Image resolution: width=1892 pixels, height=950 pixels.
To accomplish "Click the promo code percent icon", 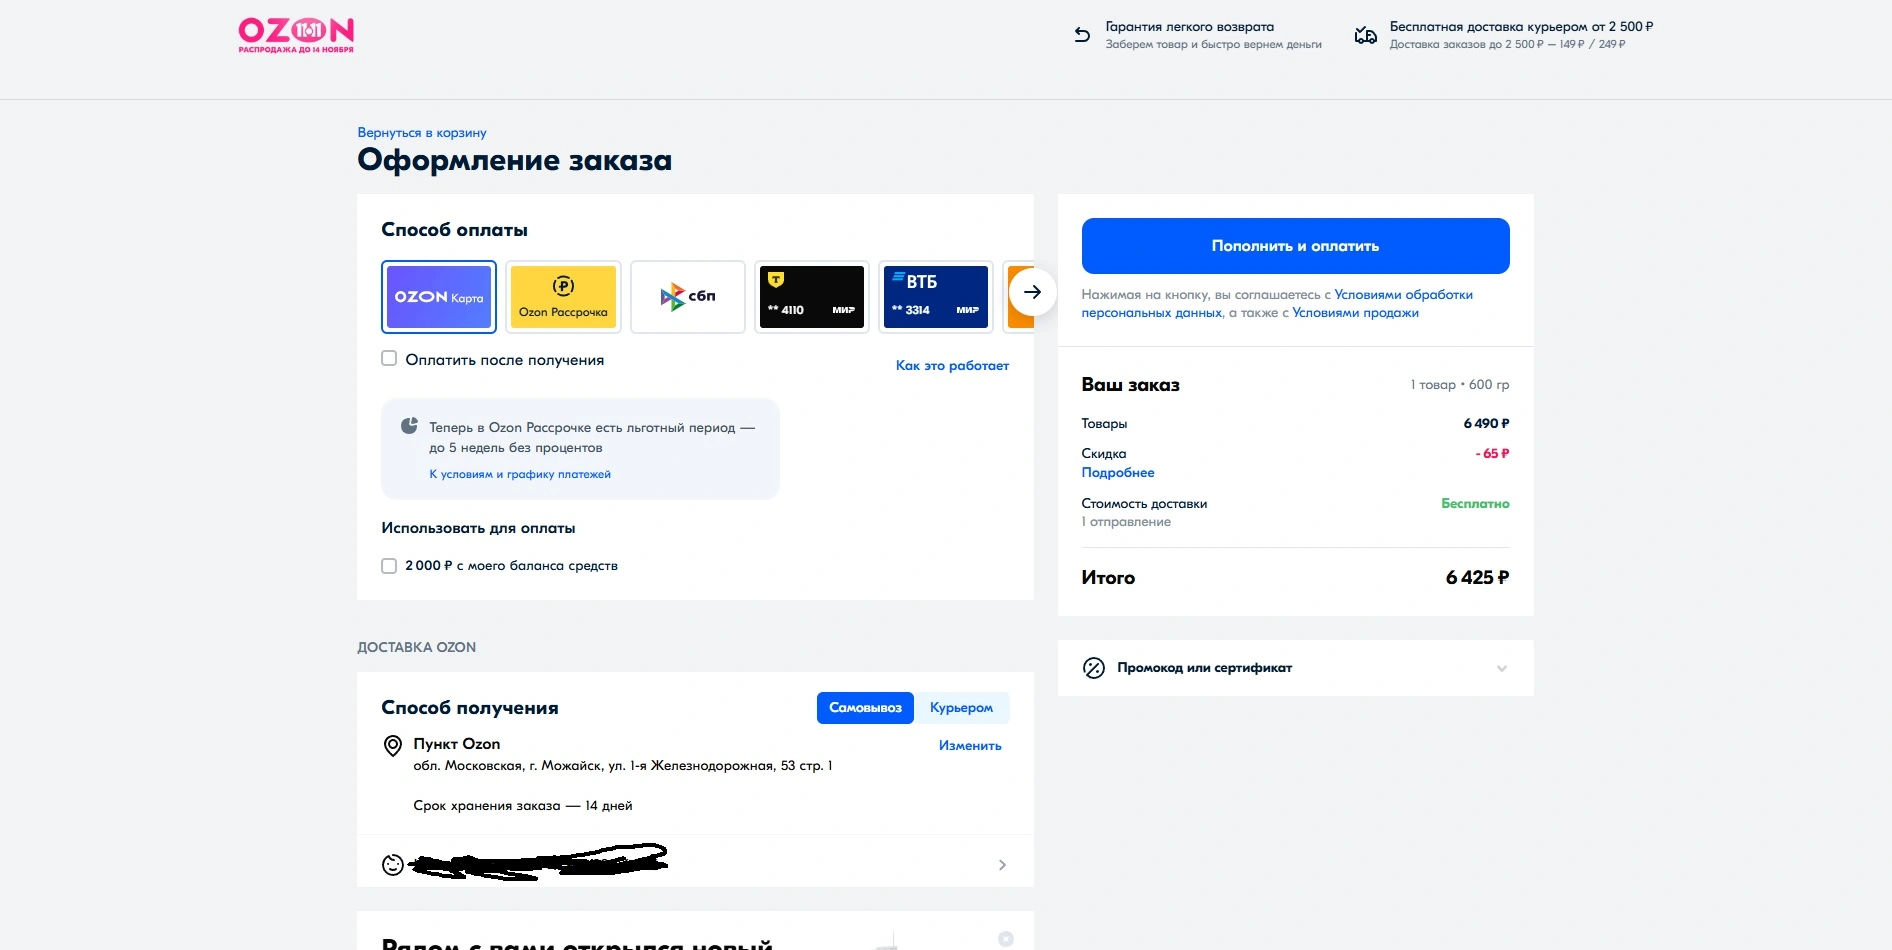I will tap(1094, 668).
